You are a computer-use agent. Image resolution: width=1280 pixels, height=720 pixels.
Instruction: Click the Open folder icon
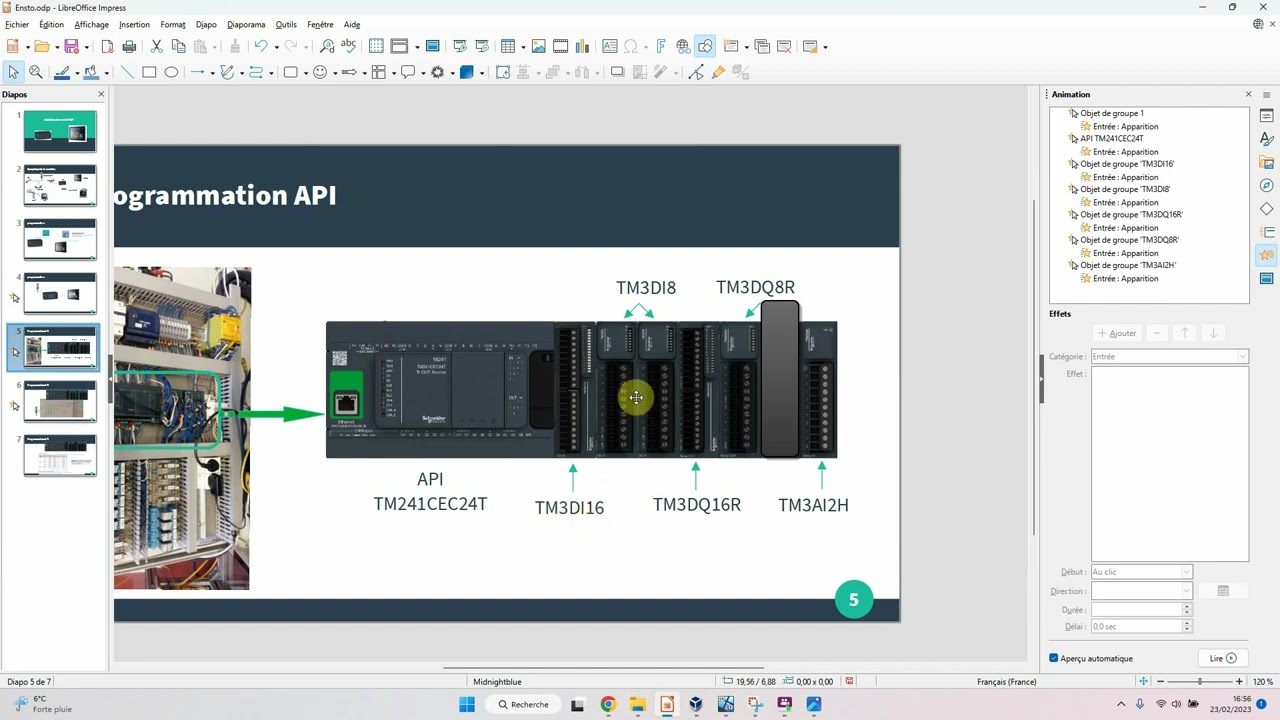[x=41, y=46]
